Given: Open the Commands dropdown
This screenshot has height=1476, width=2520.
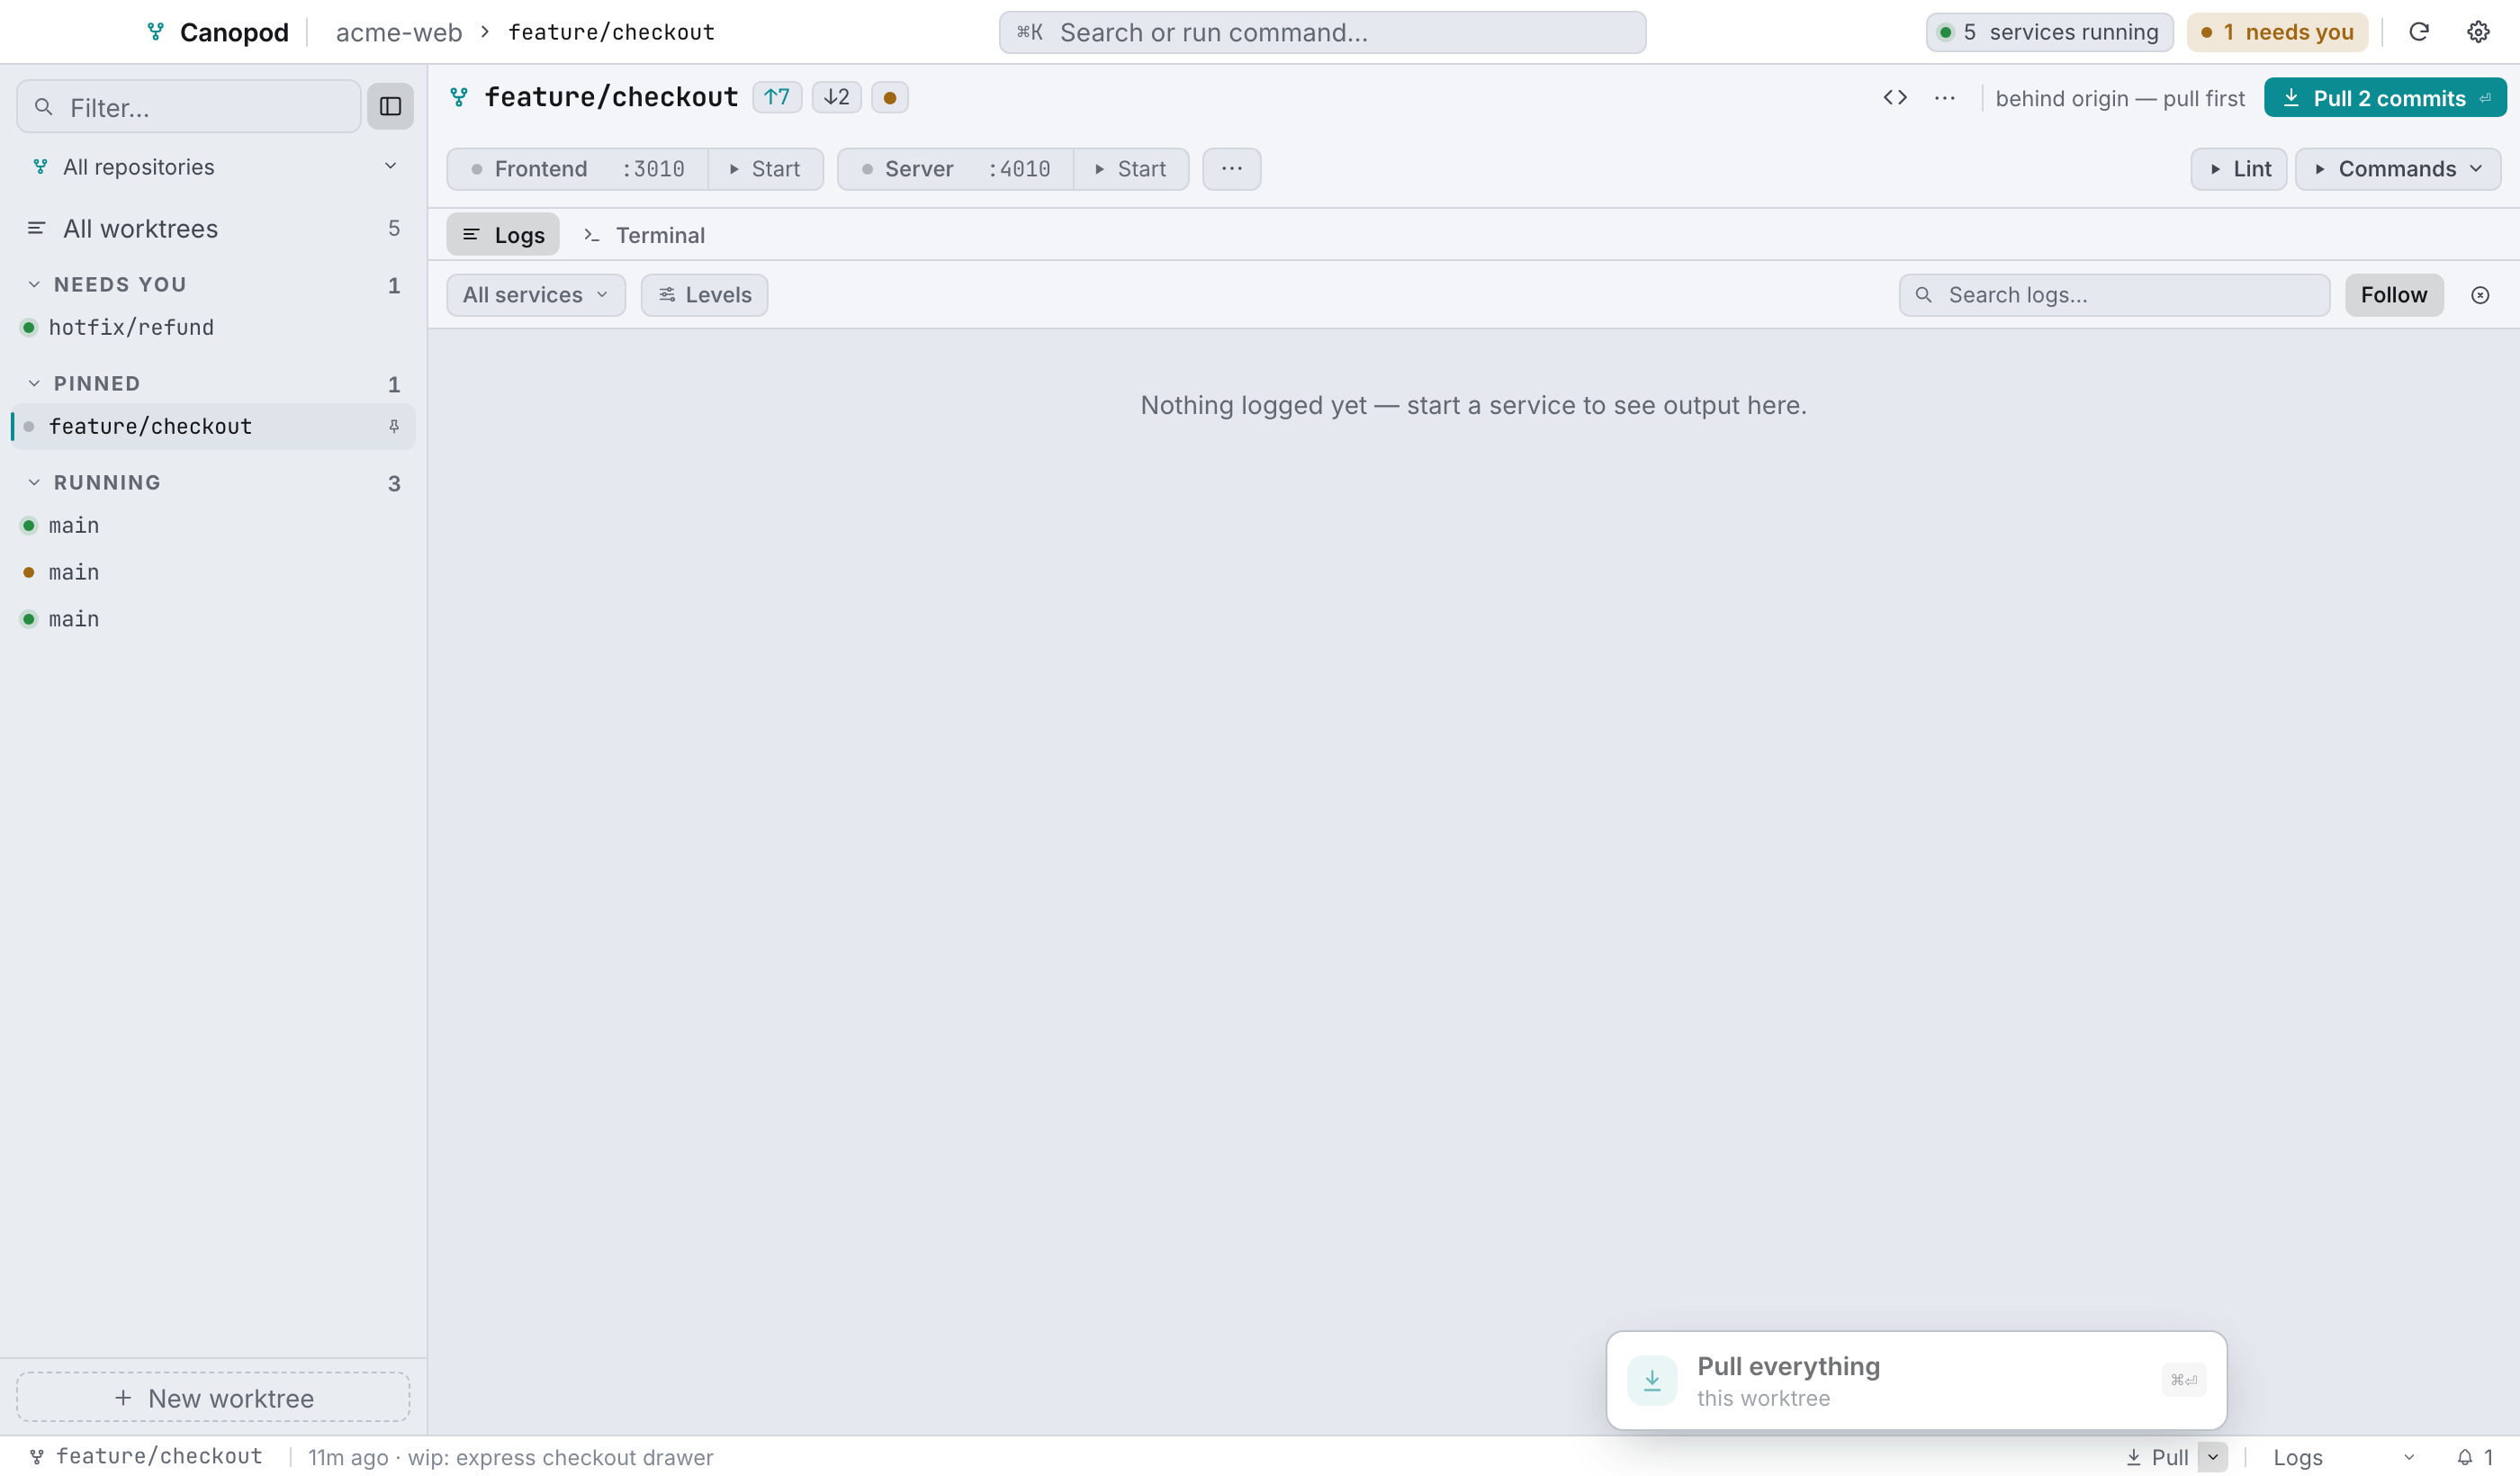Looking at the screenshot, I should point(2397,169).
